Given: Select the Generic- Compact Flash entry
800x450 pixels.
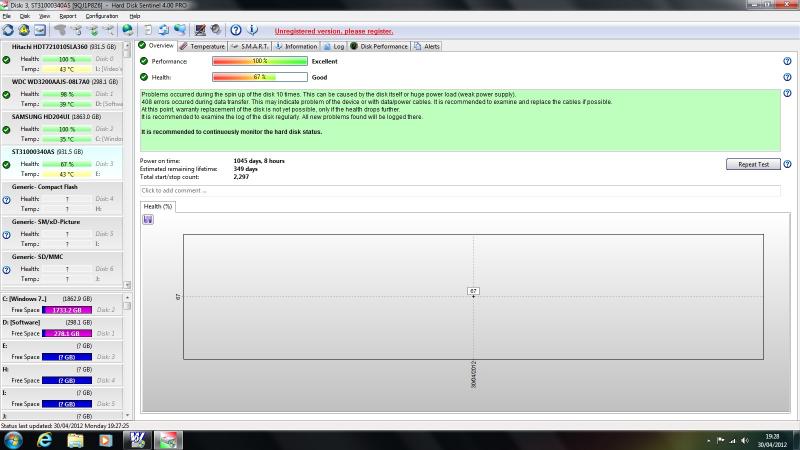Looking at the screenshot, I should click(62, 198).
